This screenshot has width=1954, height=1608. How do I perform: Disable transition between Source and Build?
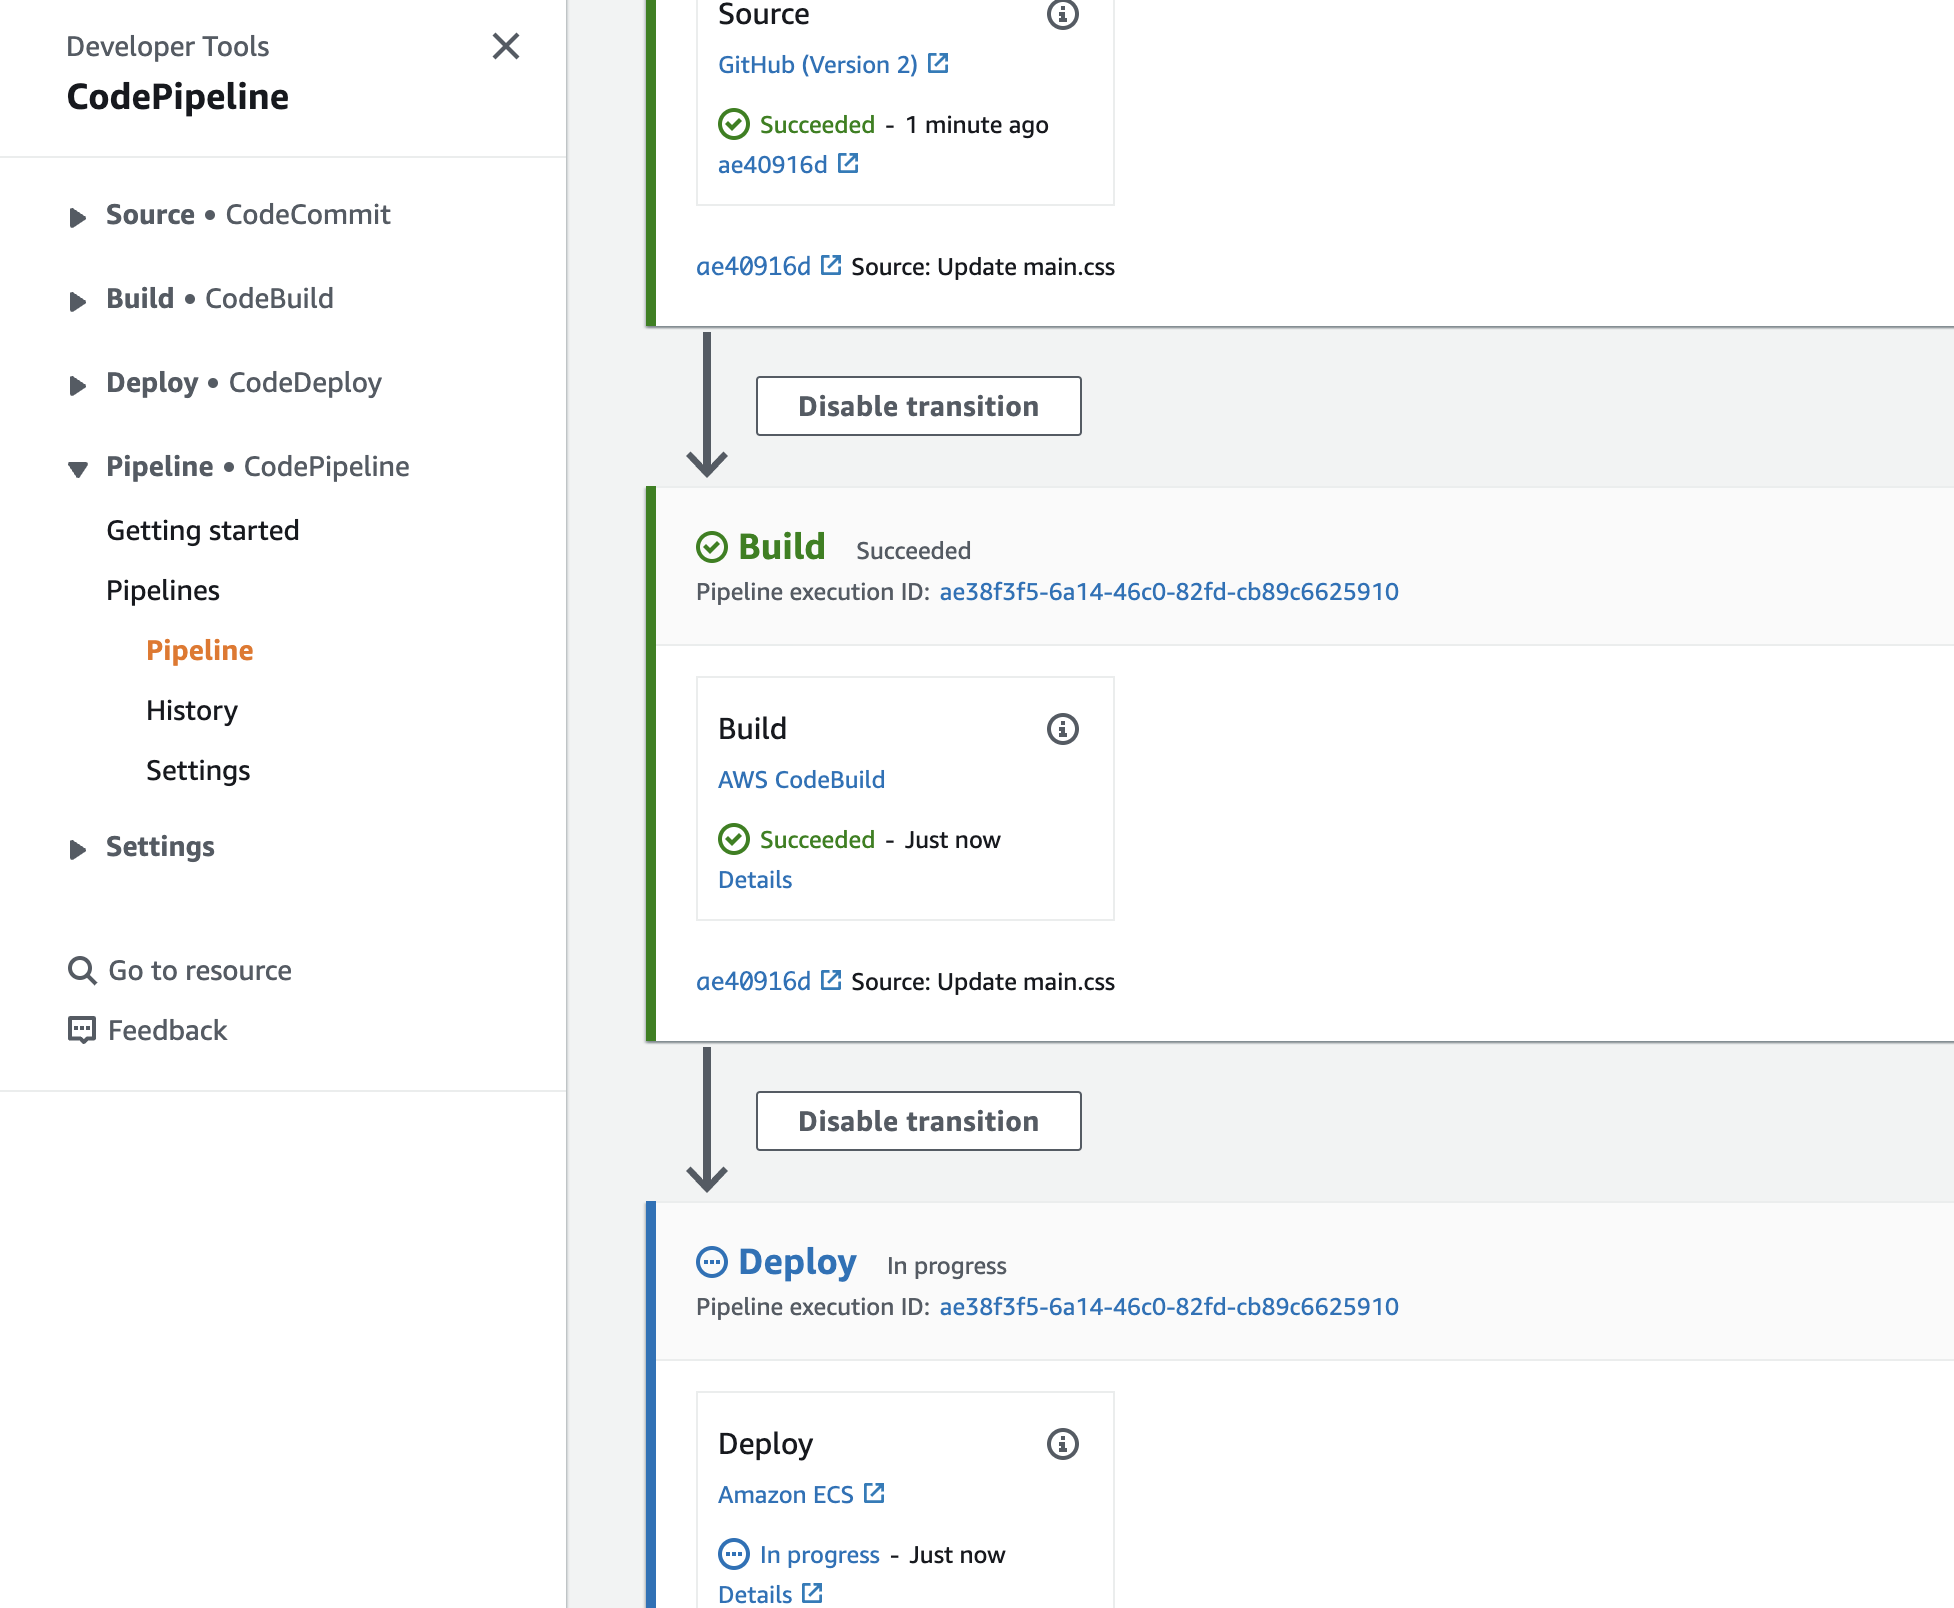pyautogui.click(x=918, y=406)
